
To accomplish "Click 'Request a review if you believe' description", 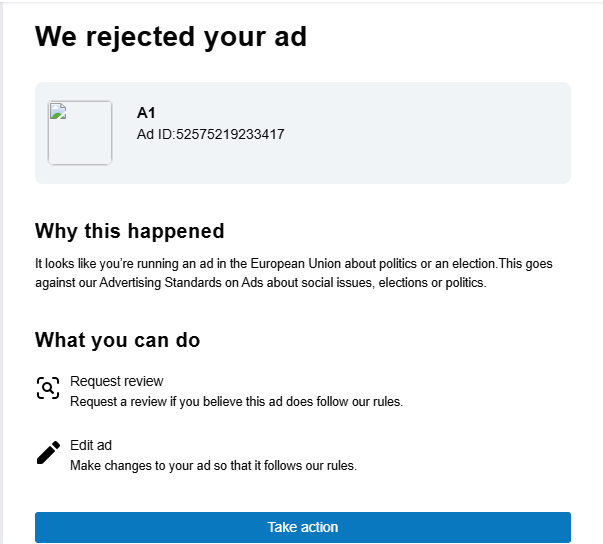I will point(235,402).
